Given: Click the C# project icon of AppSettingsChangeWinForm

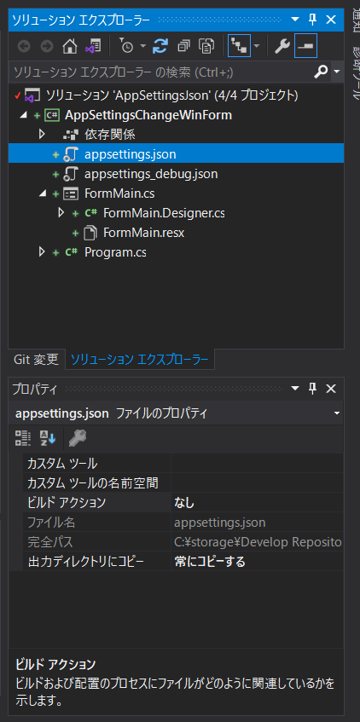Looking at the screenshot, I should [52, 115].
